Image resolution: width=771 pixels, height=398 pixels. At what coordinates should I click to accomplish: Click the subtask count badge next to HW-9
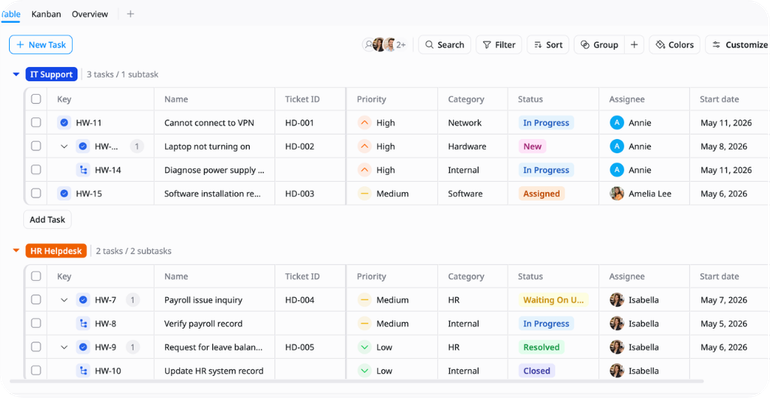pyautogui.click(x=133, y=347)
